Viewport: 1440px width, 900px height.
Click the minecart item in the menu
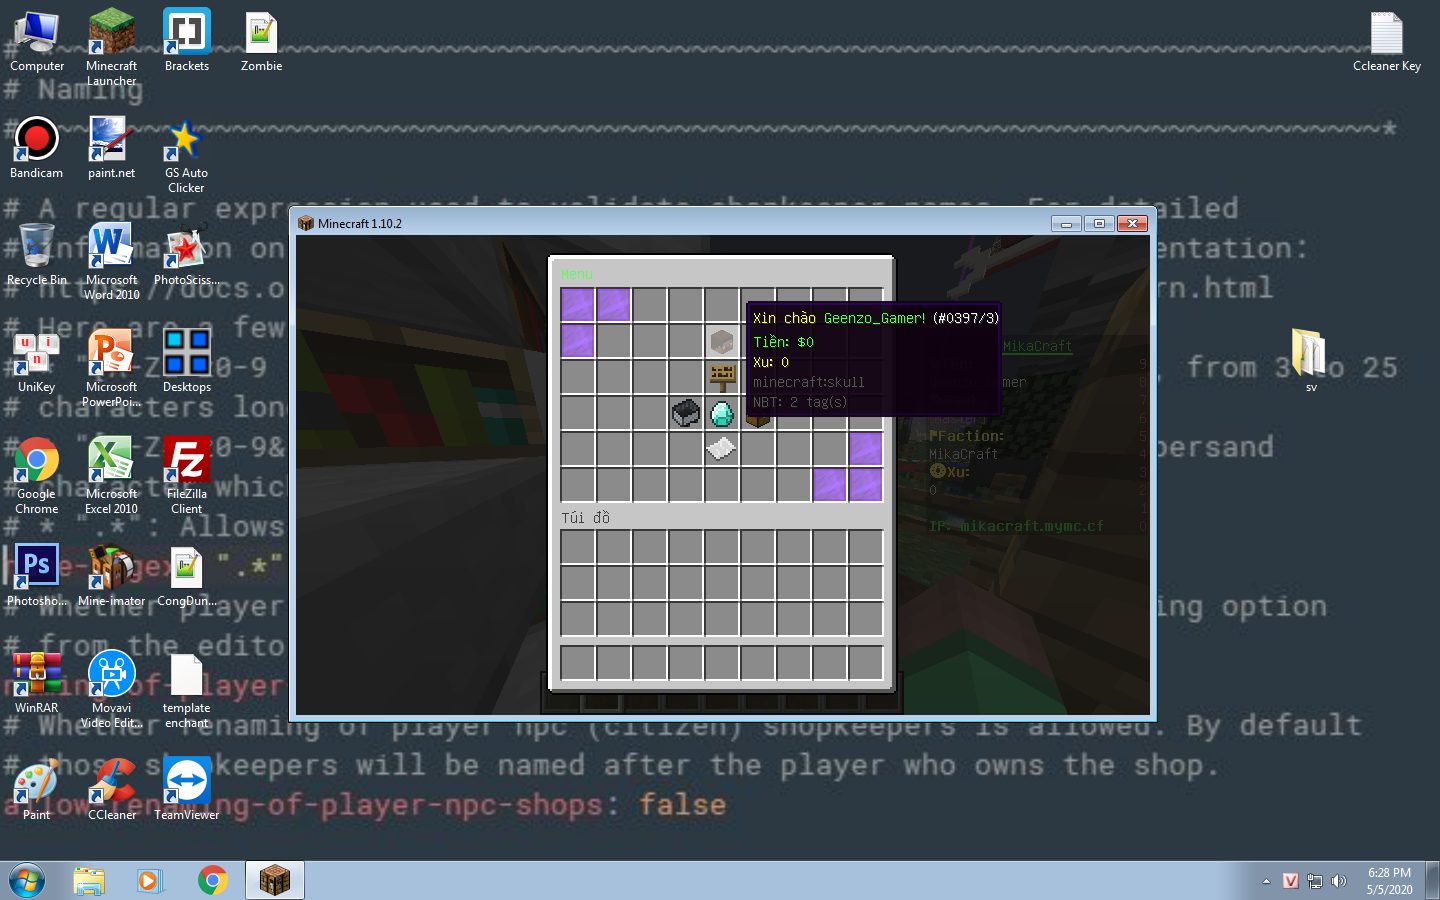686,413
